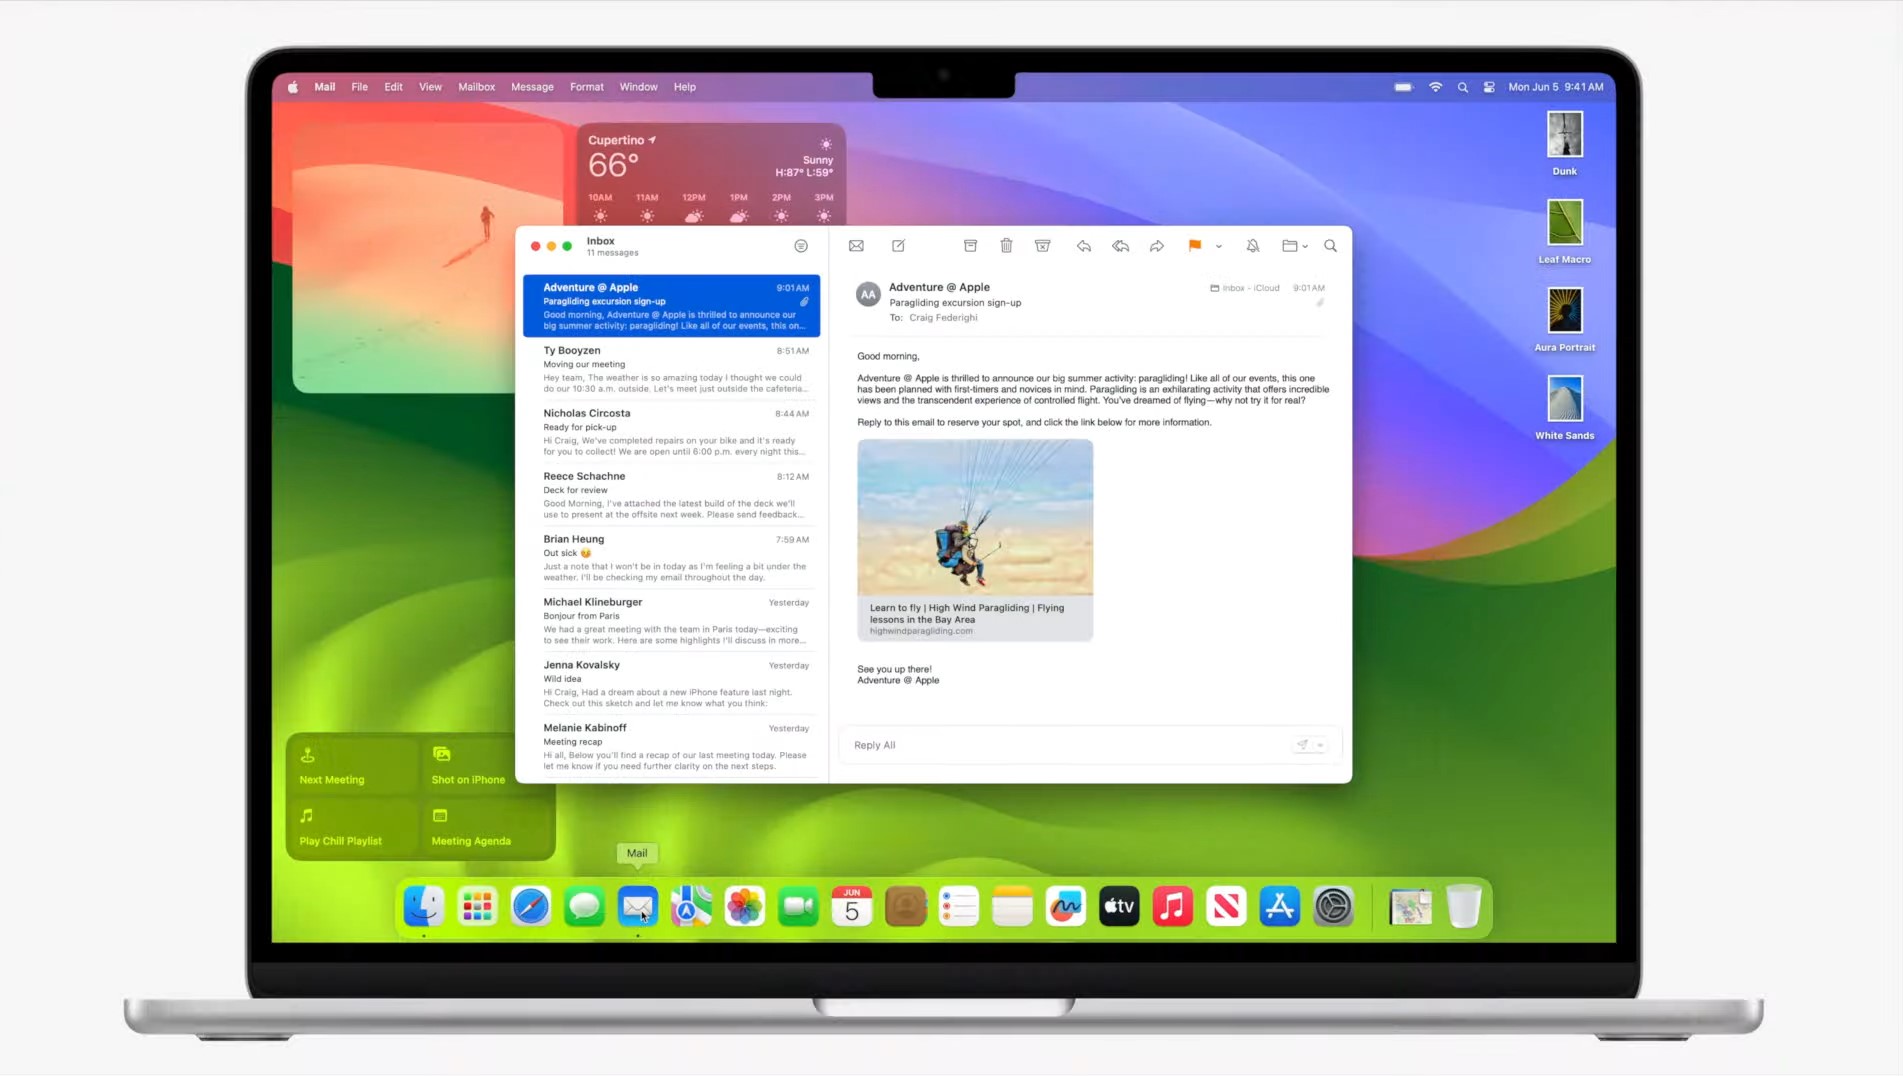Toggle the orange flag on this message
The width and height of the screenshot is (1903, 1076).
pyautogui.click(x=1193, y=245)
